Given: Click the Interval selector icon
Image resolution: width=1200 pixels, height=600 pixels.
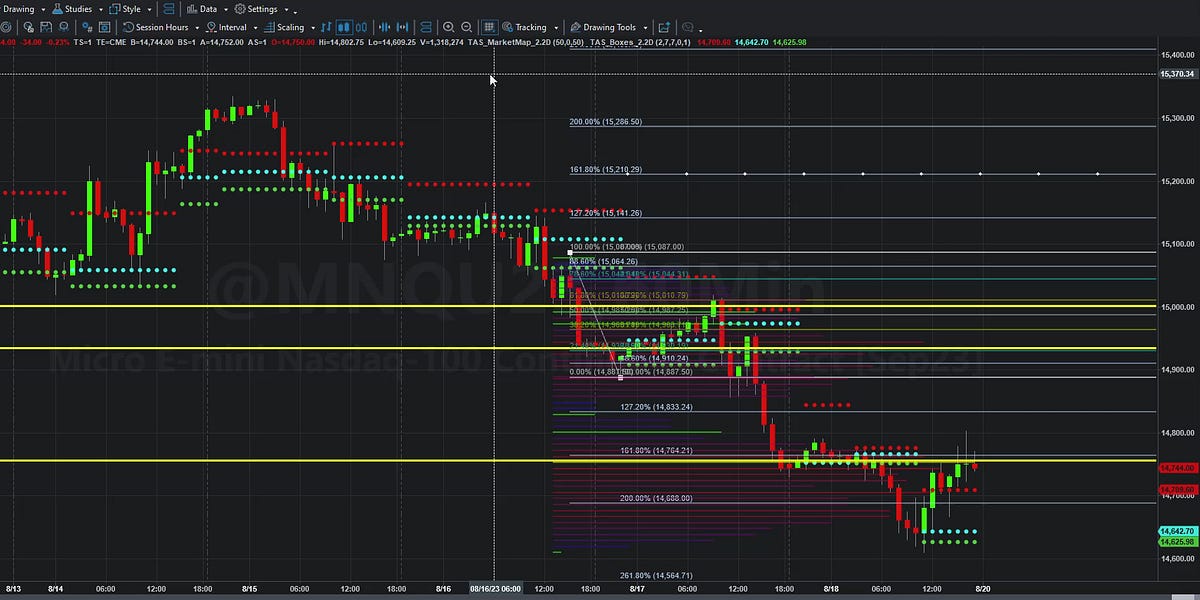Looking at the screenshot, I should point(212,27).
